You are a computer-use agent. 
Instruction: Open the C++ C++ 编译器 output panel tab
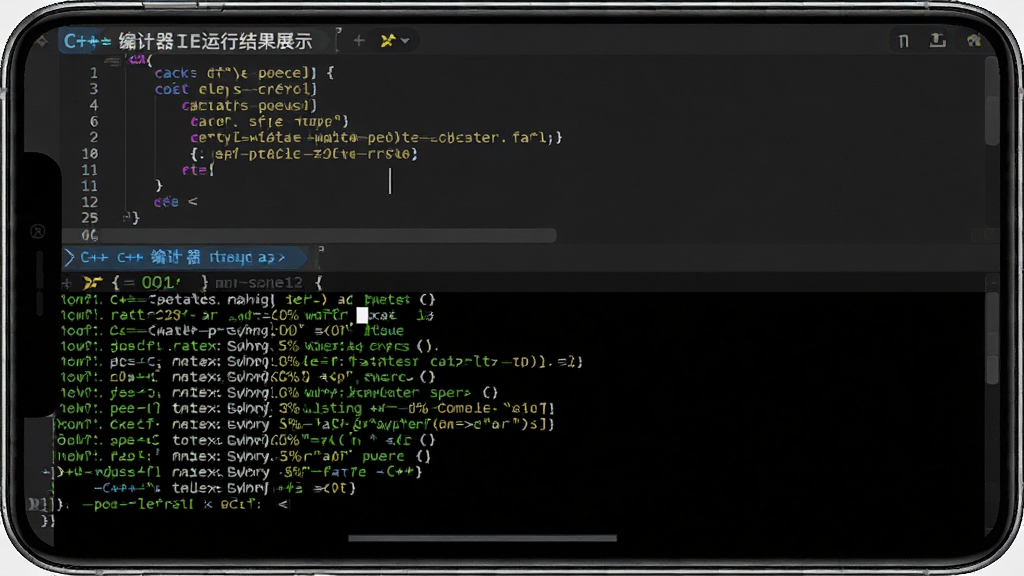183,257
